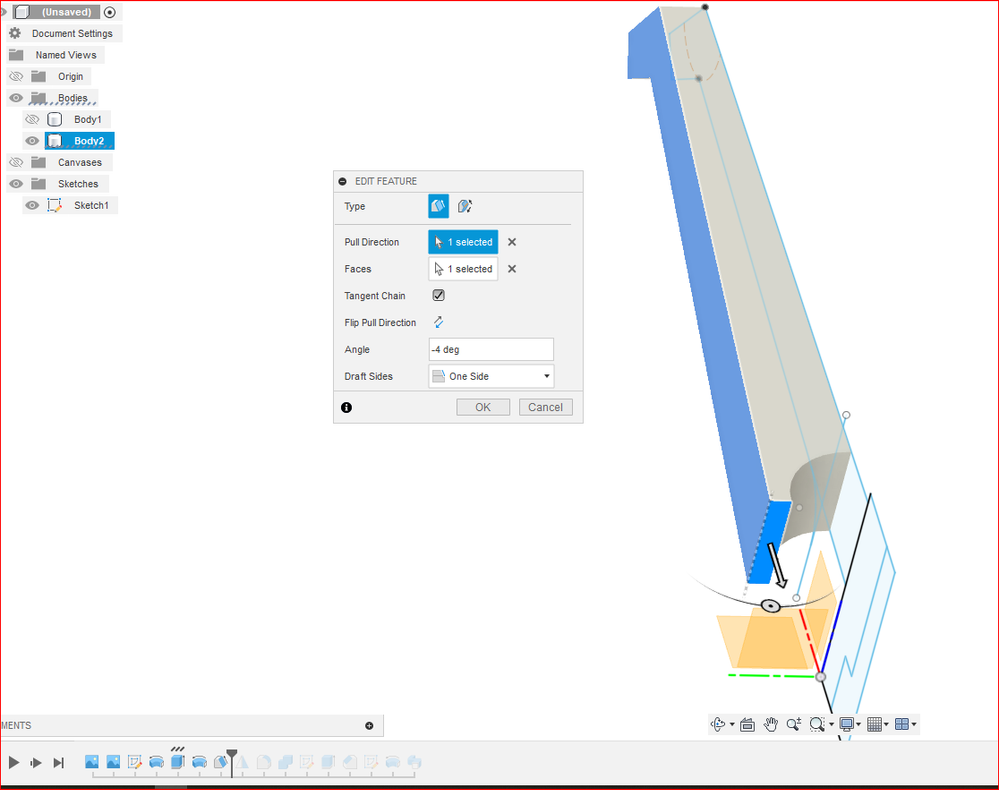The width and height of the screenshot is (999, 790).
Task: Select the Sketch1 item in browser
Action: (91, 205)
